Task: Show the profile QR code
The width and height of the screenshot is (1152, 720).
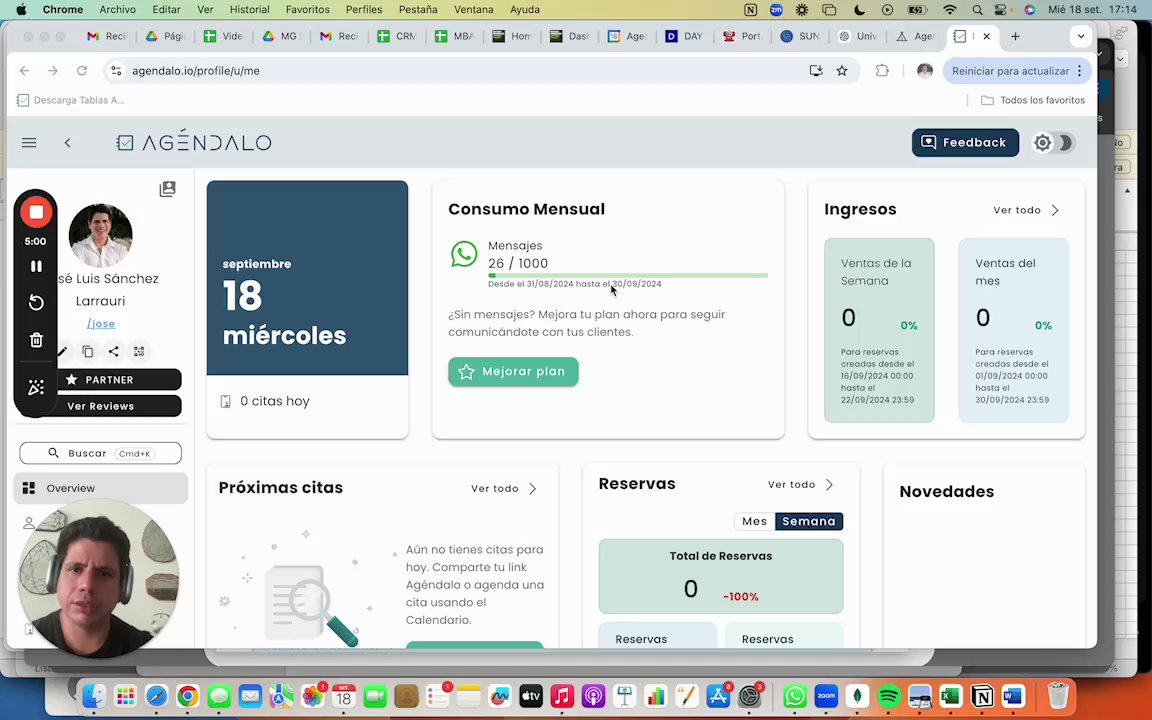Action: (139, 351)
